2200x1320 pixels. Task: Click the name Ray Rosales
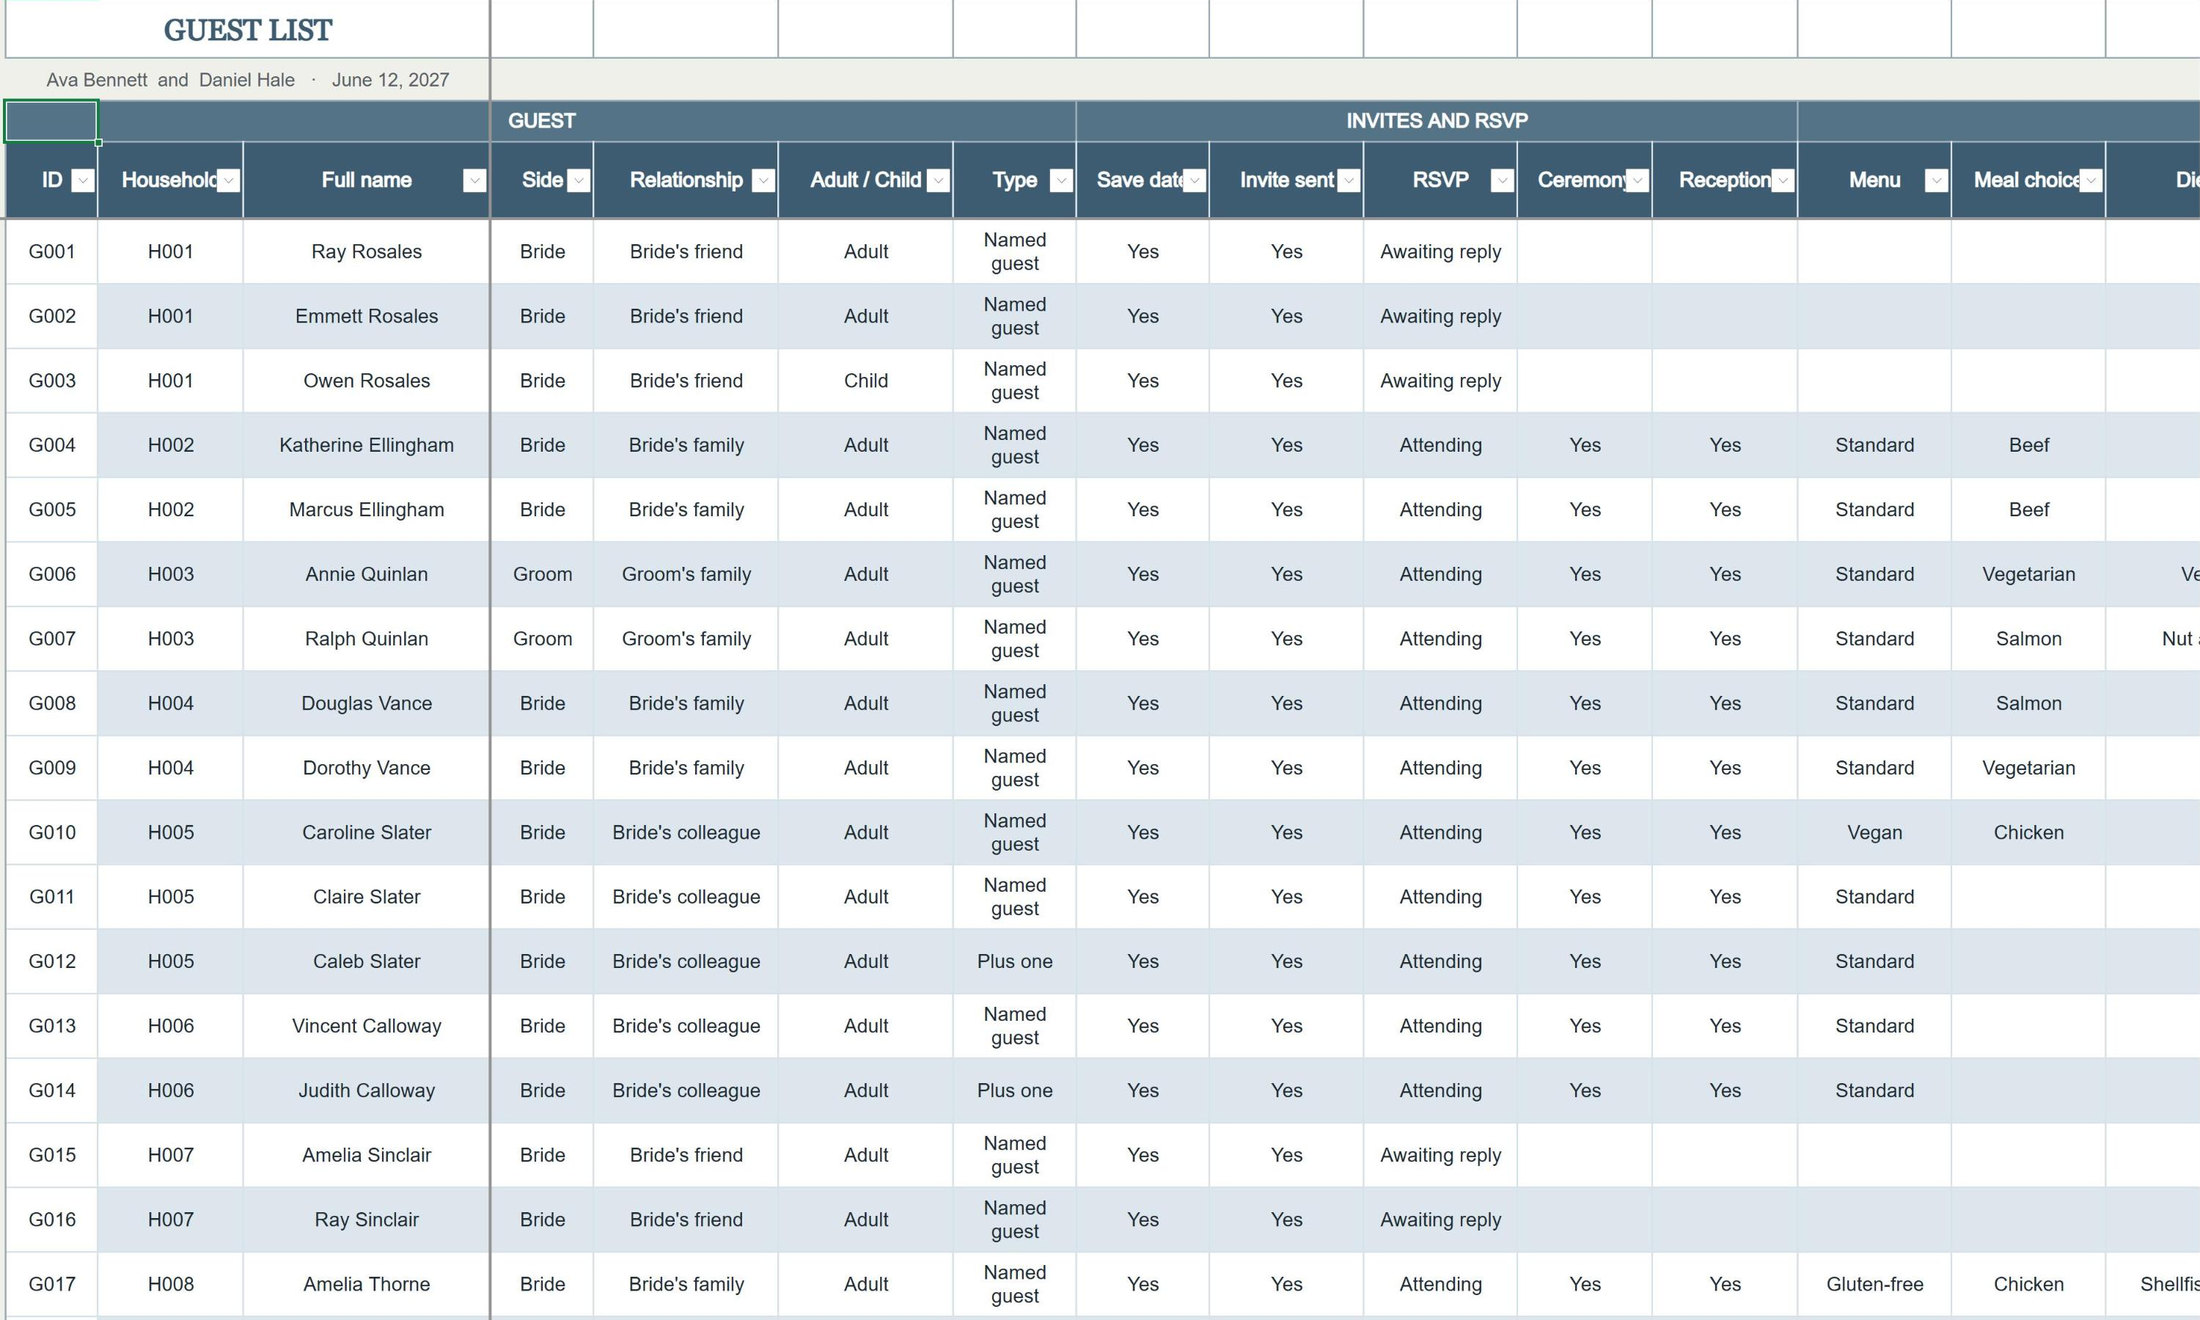pyautogui.click(x=367, y=252)
